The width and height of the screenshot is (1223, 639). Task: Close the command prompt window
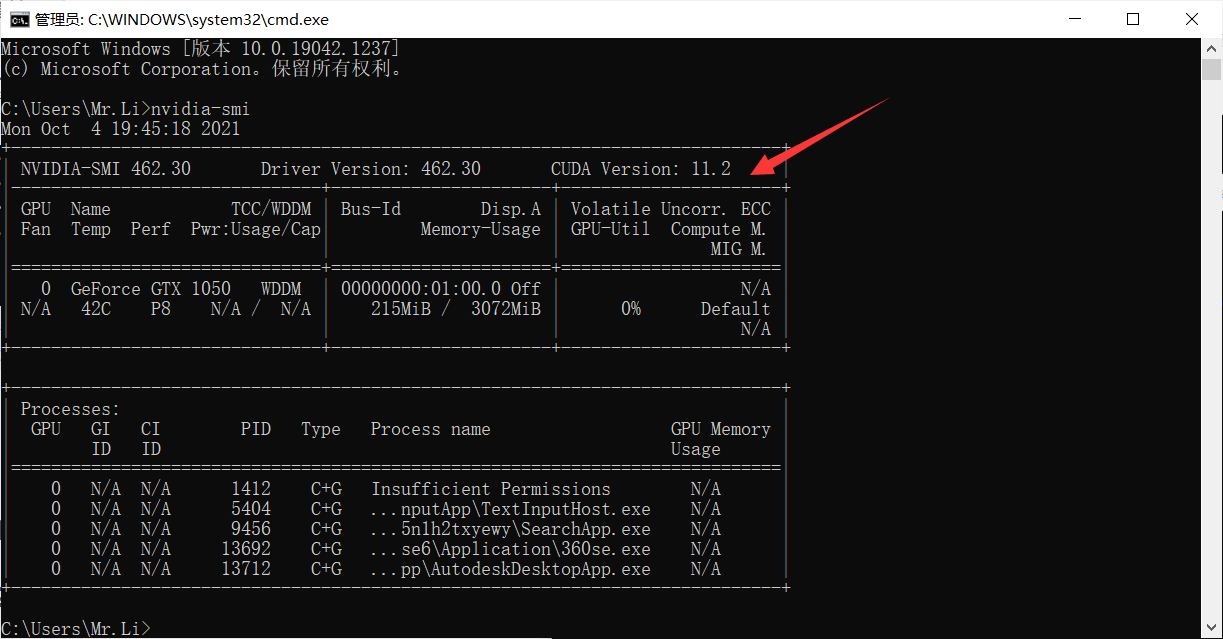point(1191,19)
